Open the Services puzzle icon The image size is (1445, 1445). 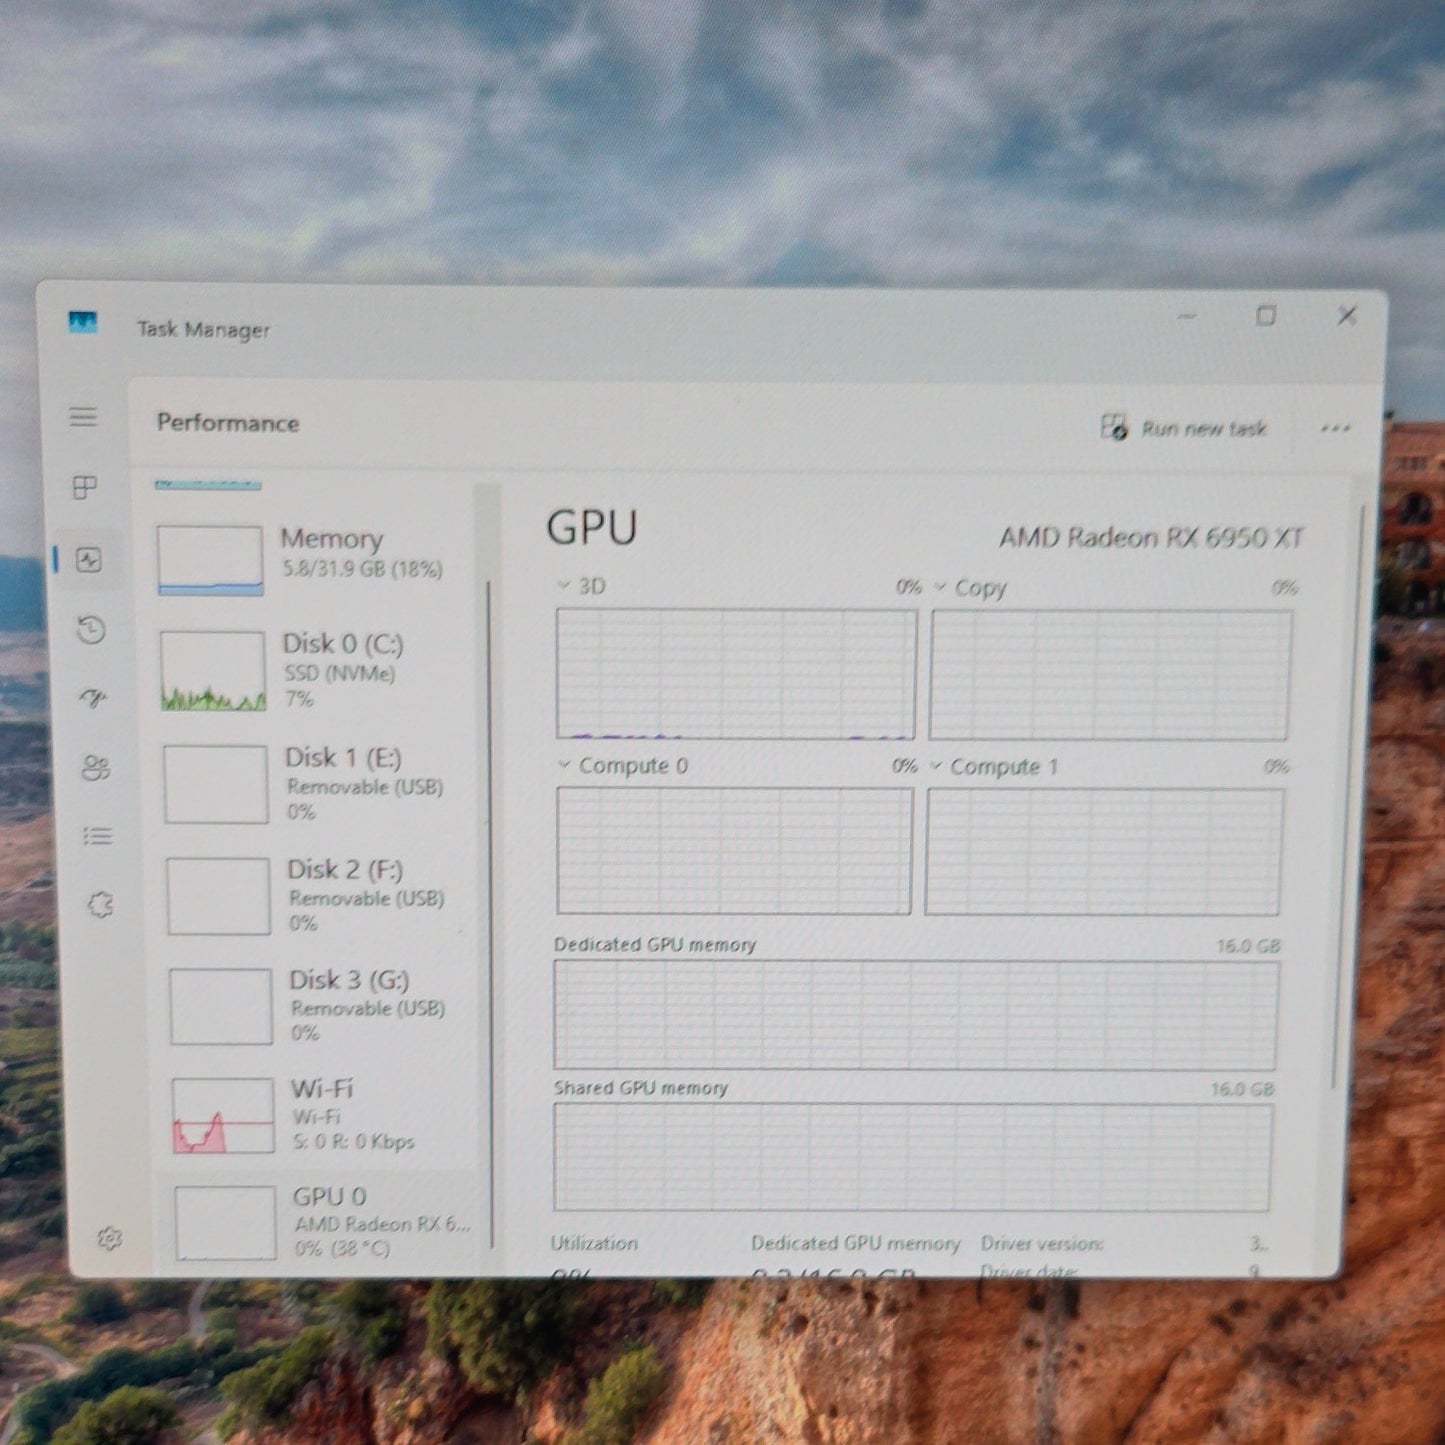(x=101, y=905)
